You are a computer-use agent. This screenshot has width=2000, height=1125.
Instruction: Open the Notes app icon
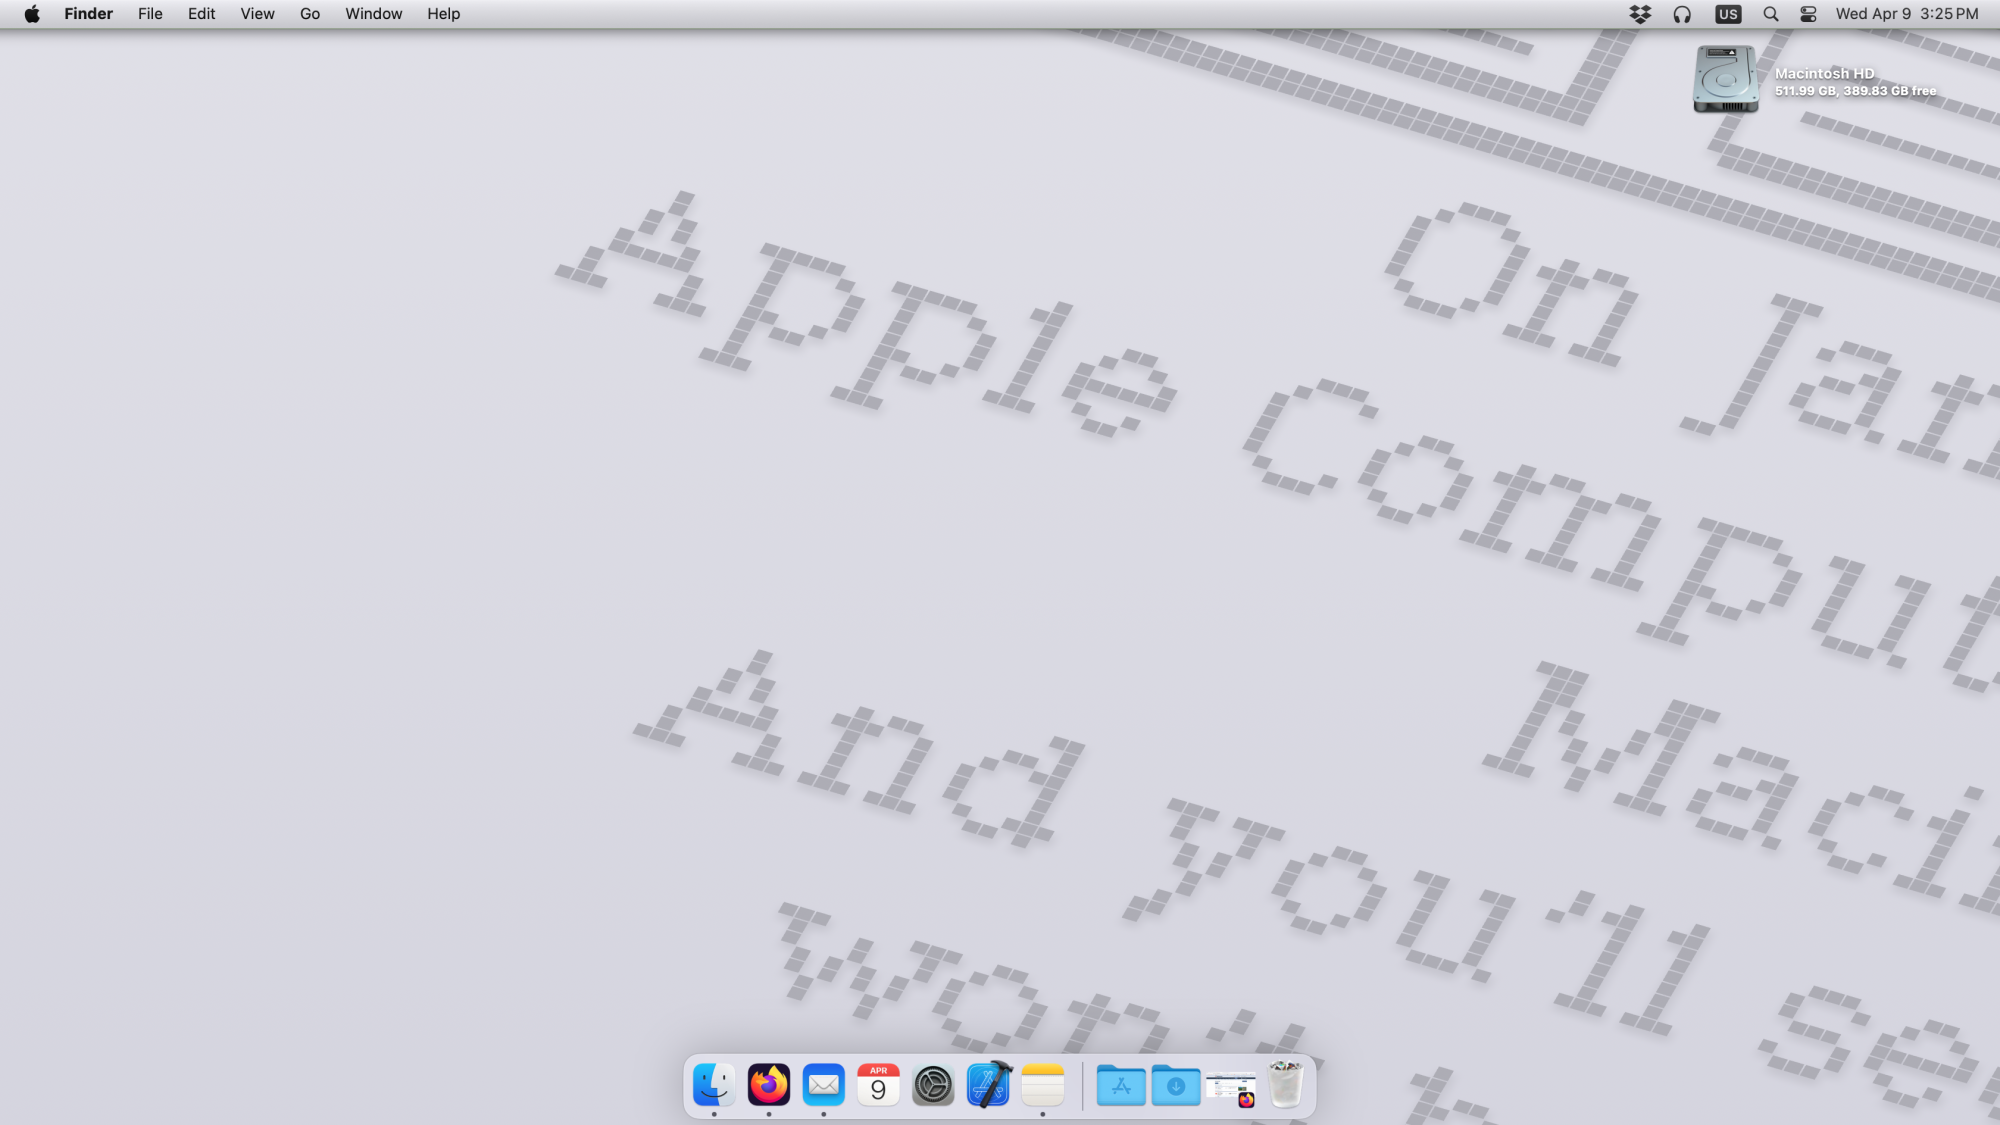pos(1043,1085)
